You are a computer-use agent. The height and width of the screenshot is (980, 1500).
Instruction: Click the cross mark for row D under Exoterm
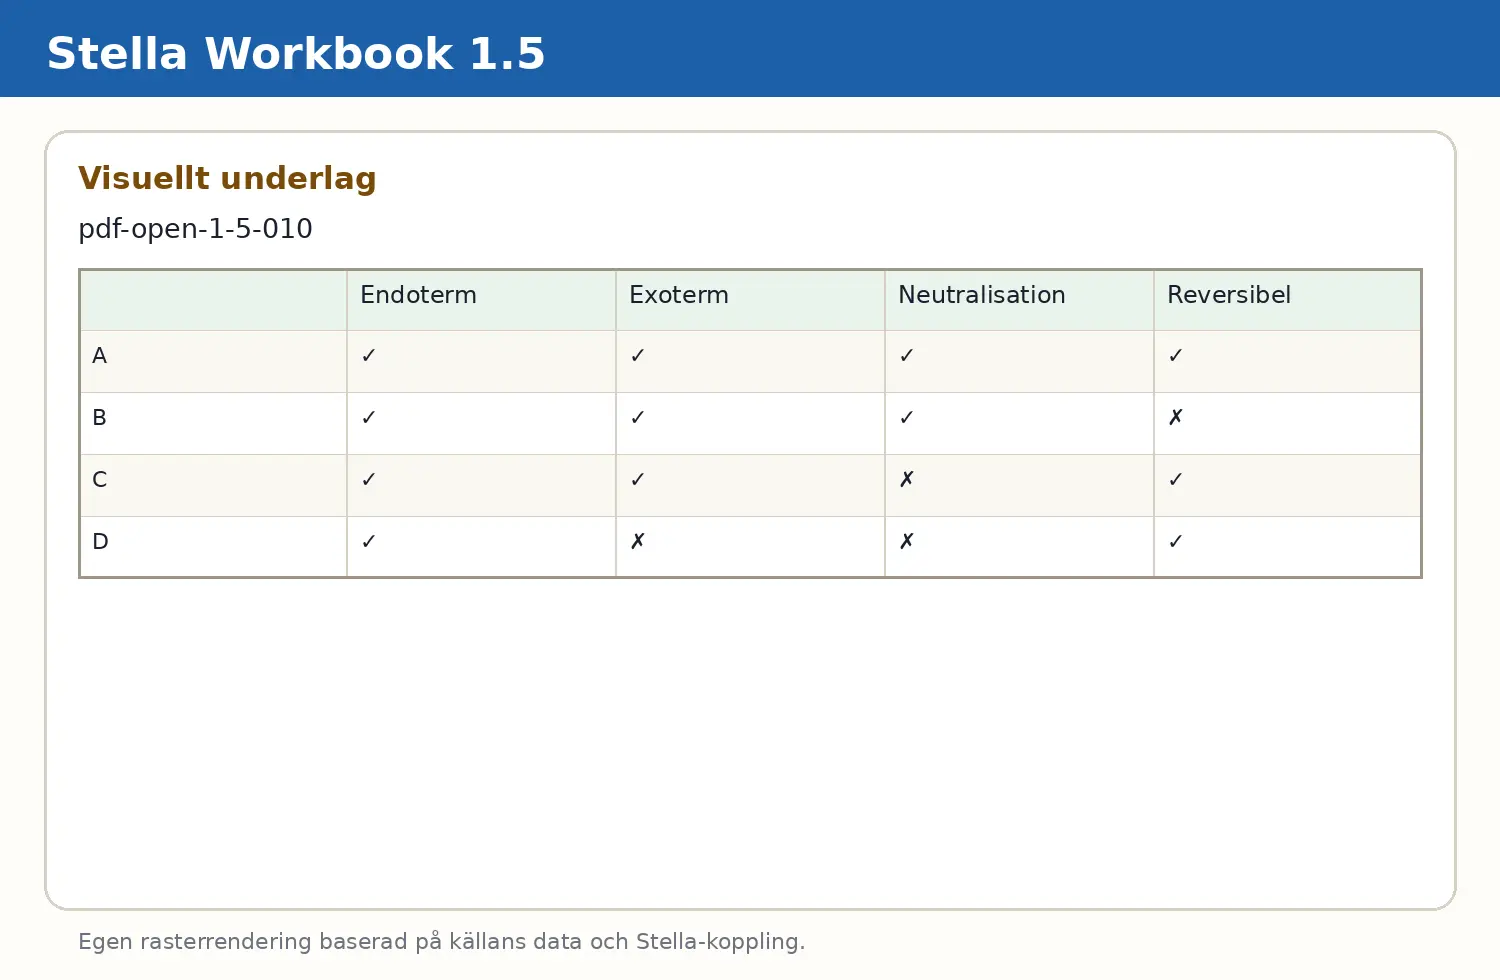click(638, 541)
